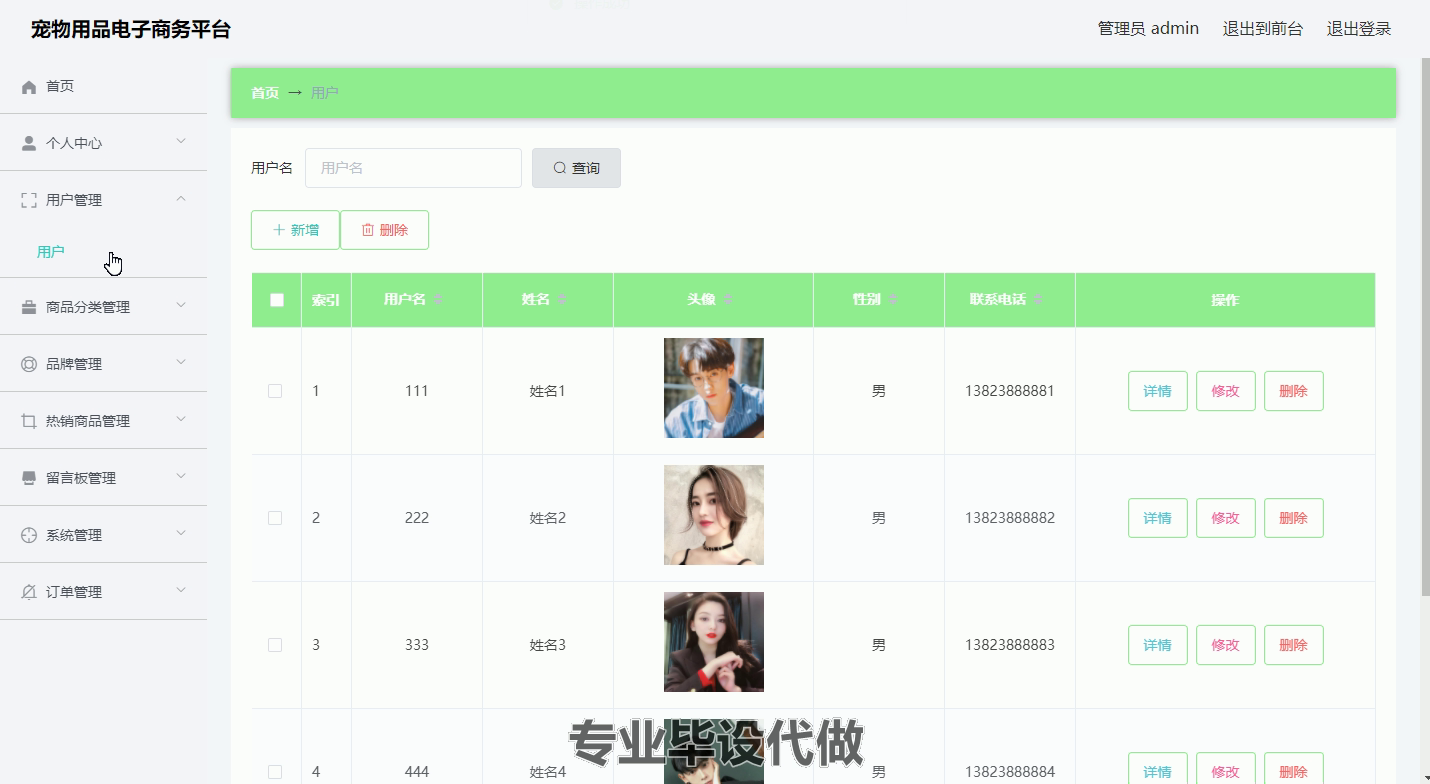Screen dimensions: 1430x784
Task: Sort the 姓名 column with its arrows
Action: [x=562, y=300]
